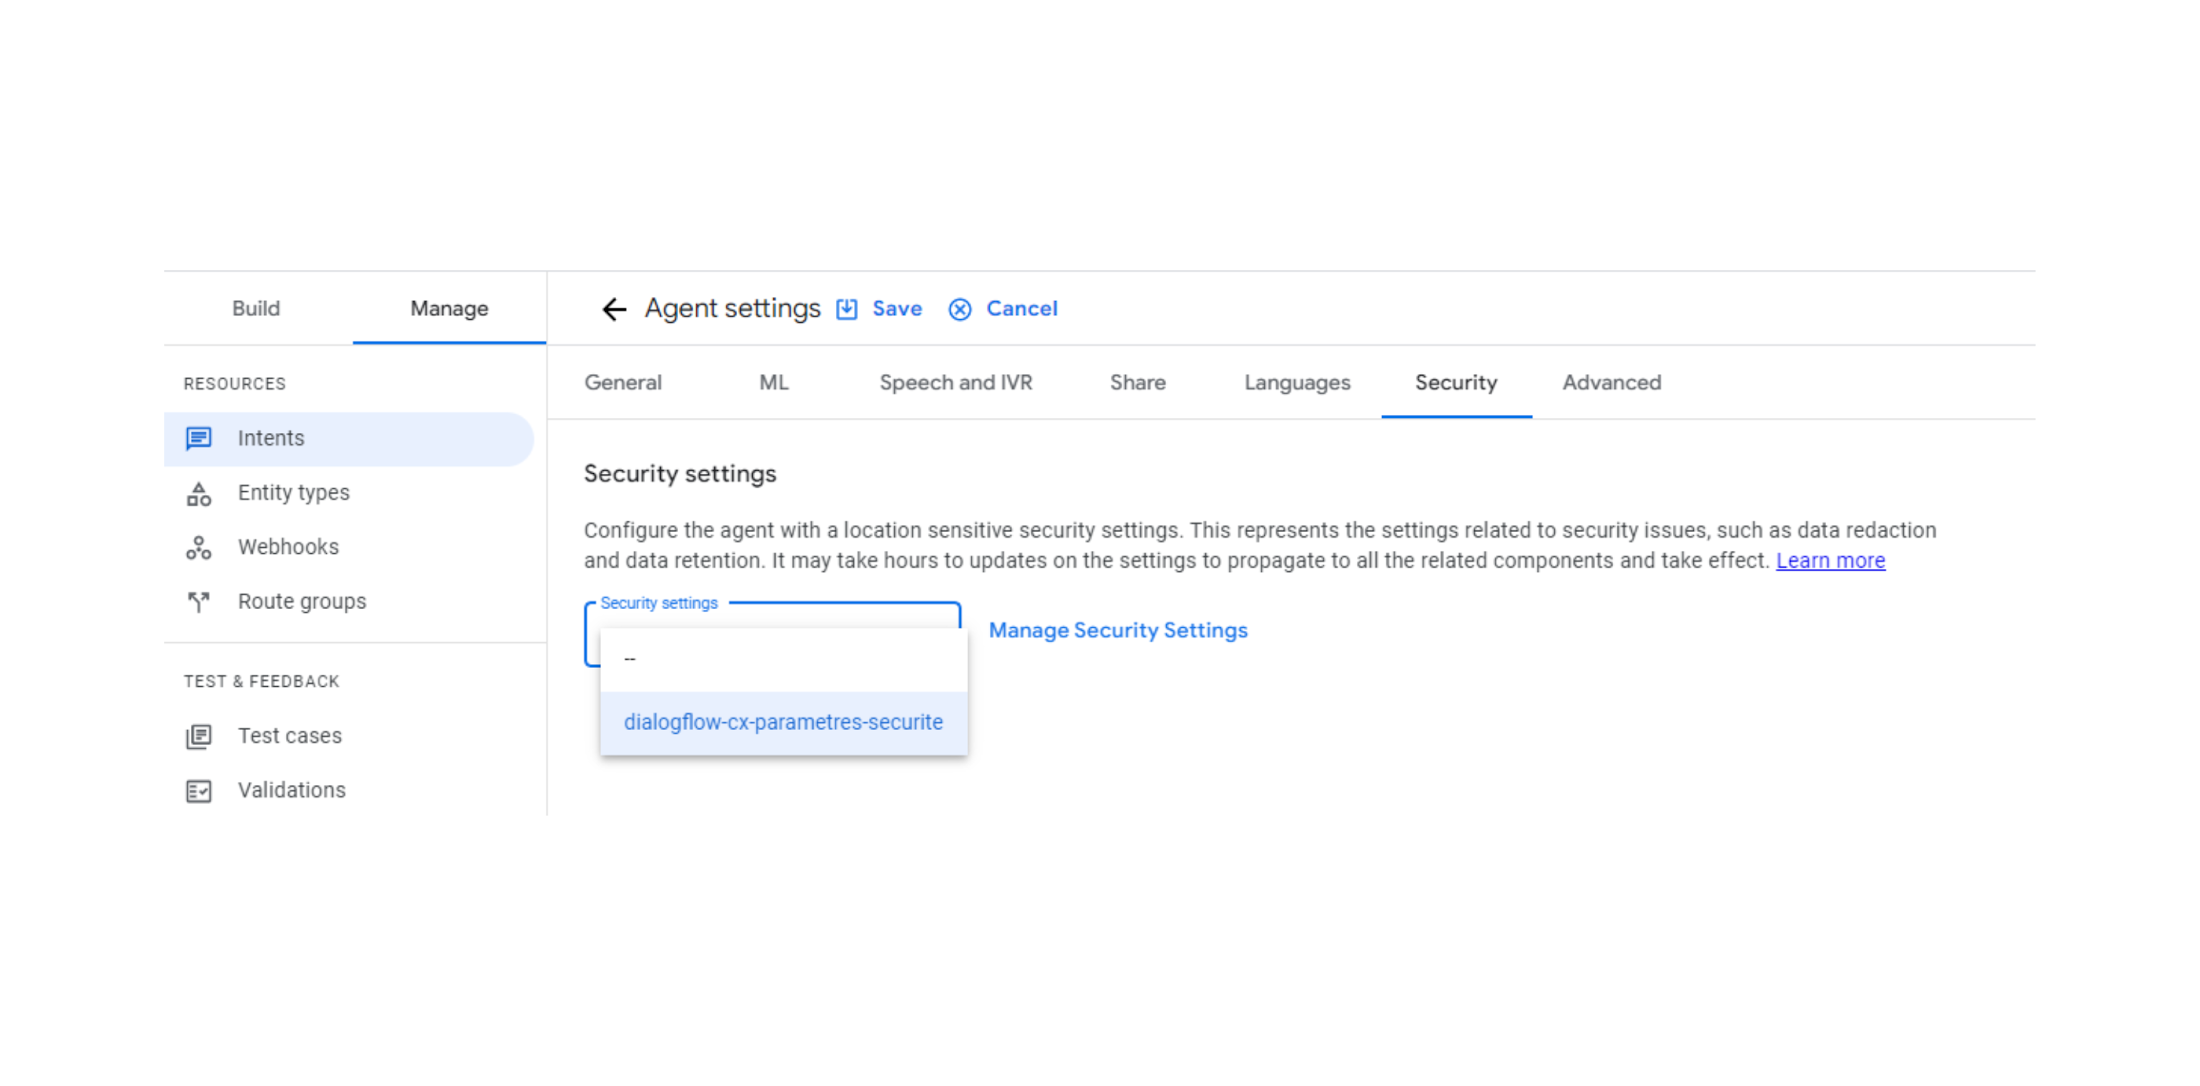Switch to the Advanced tab

coord(1611,382)
